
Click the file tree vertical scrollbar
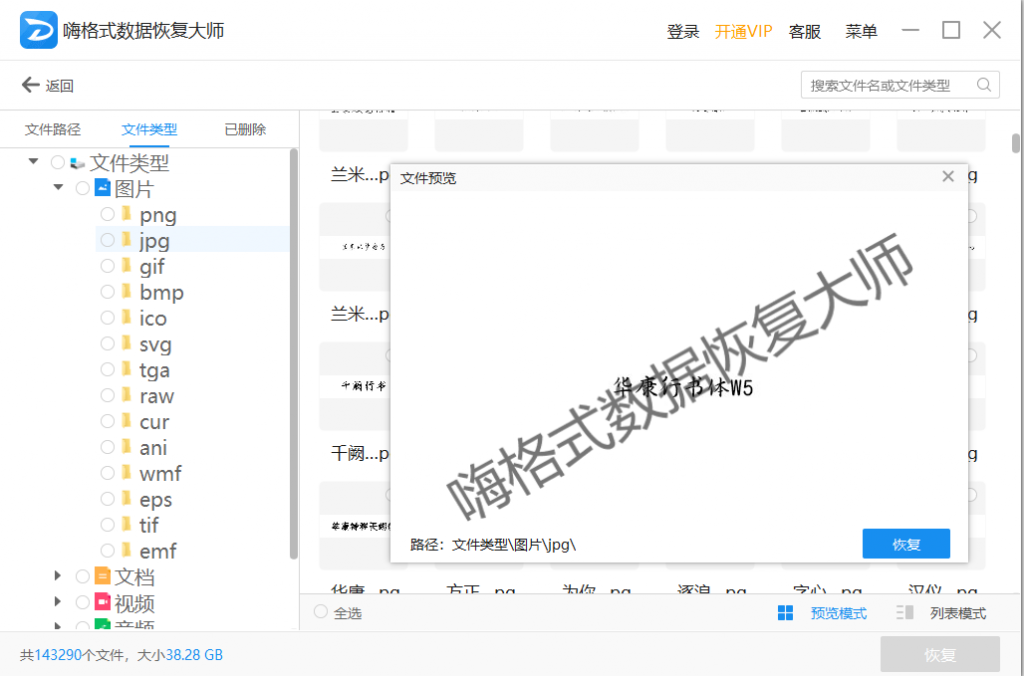click(294, 354)
